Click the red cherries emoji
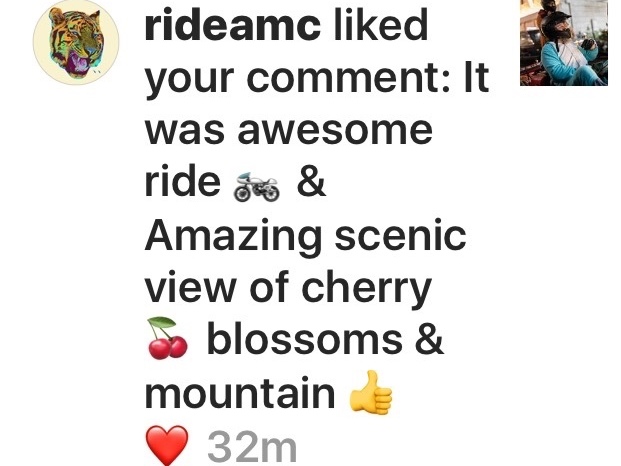Image resolution: width=621 pixels, height=466 pixels. 167,338
